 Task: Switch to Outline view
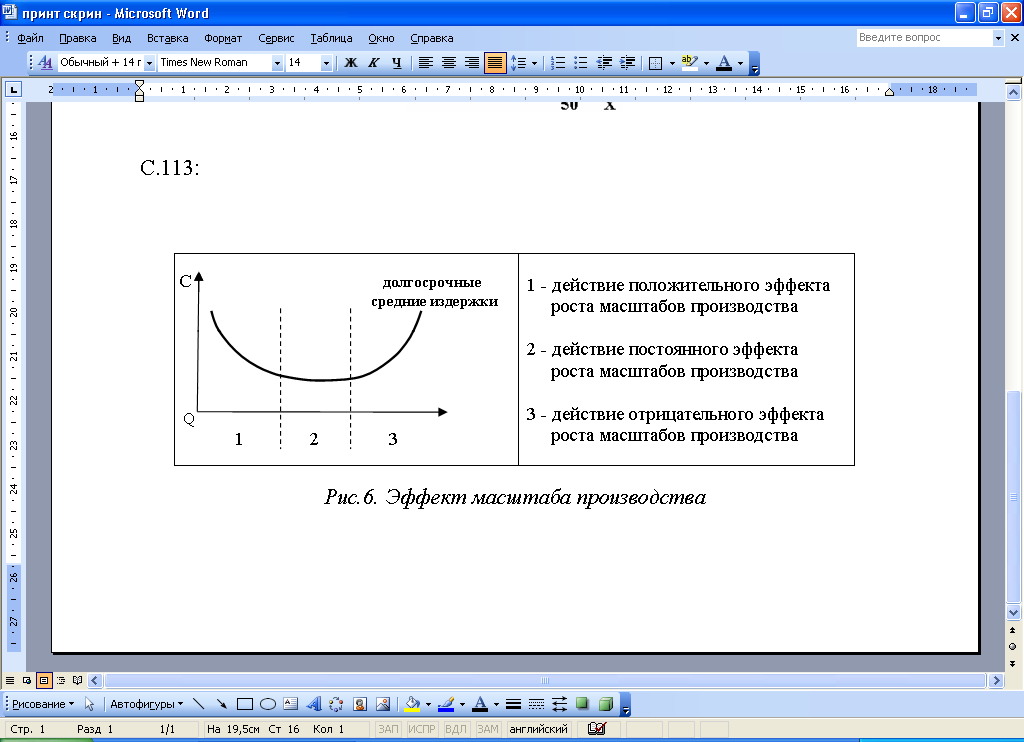[61, 681]
